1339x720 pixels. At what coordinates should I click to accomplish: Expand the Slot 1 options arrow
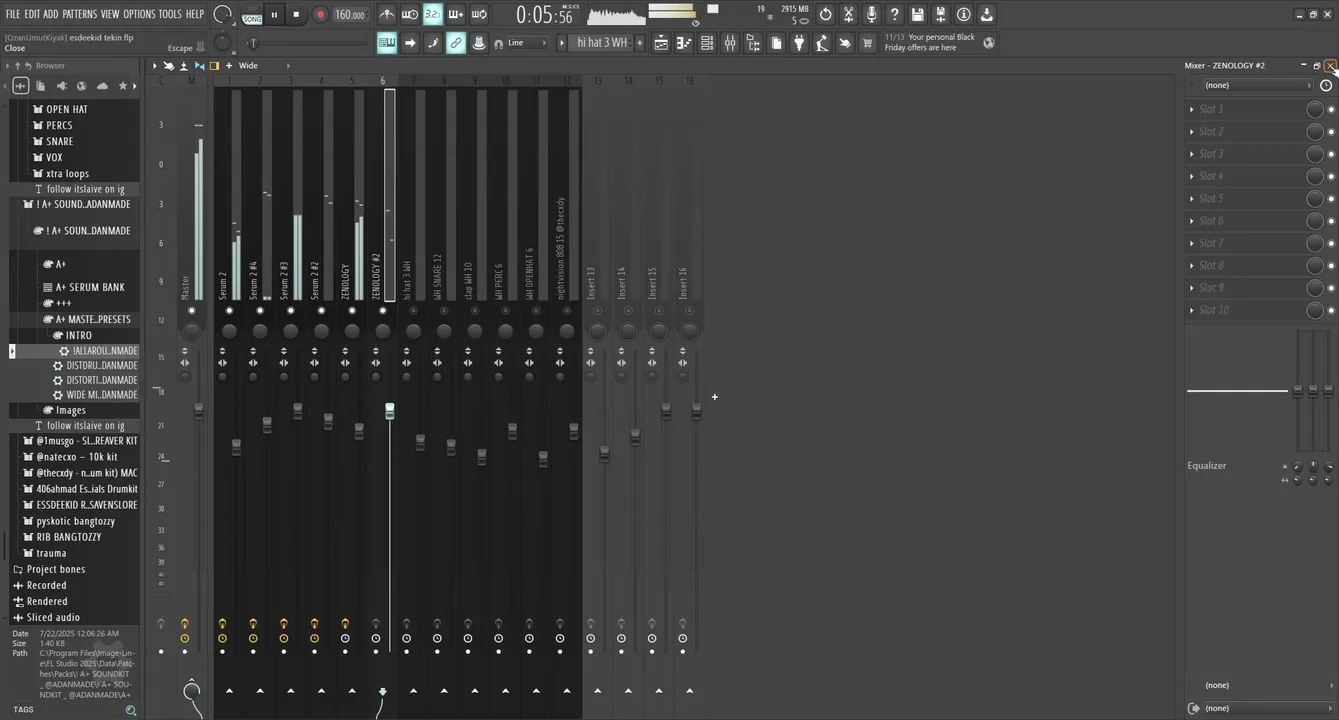(1192, 109)
